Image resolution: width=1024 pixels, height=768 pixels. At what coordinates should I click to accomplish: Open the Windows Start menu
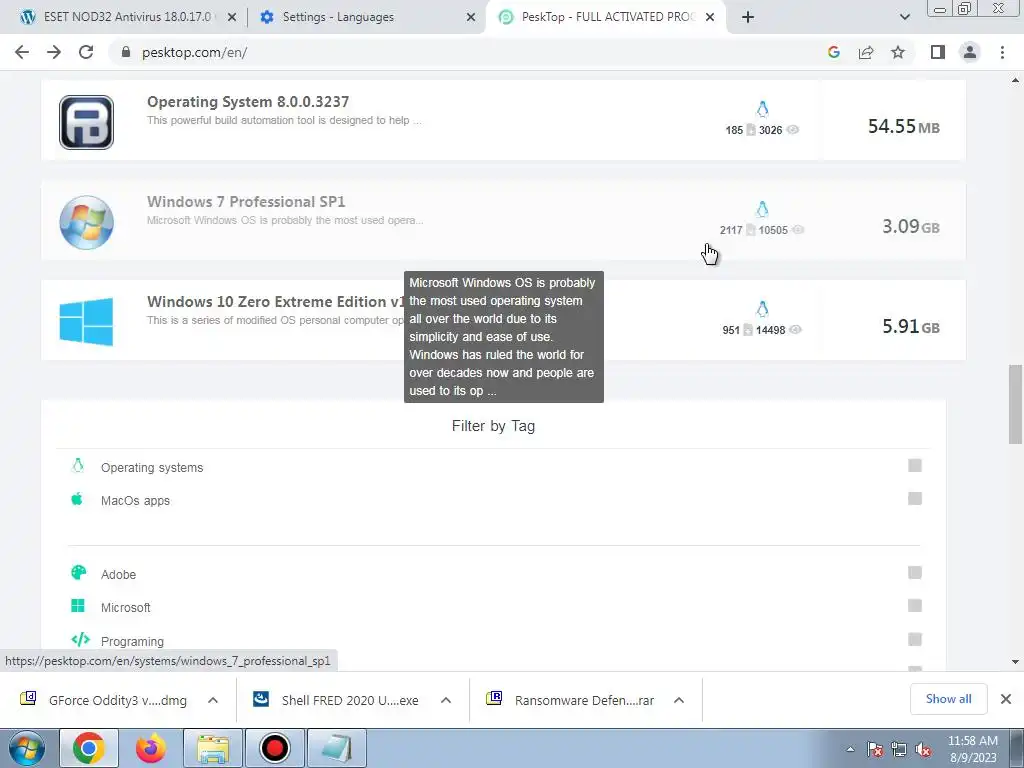point(27,748)
